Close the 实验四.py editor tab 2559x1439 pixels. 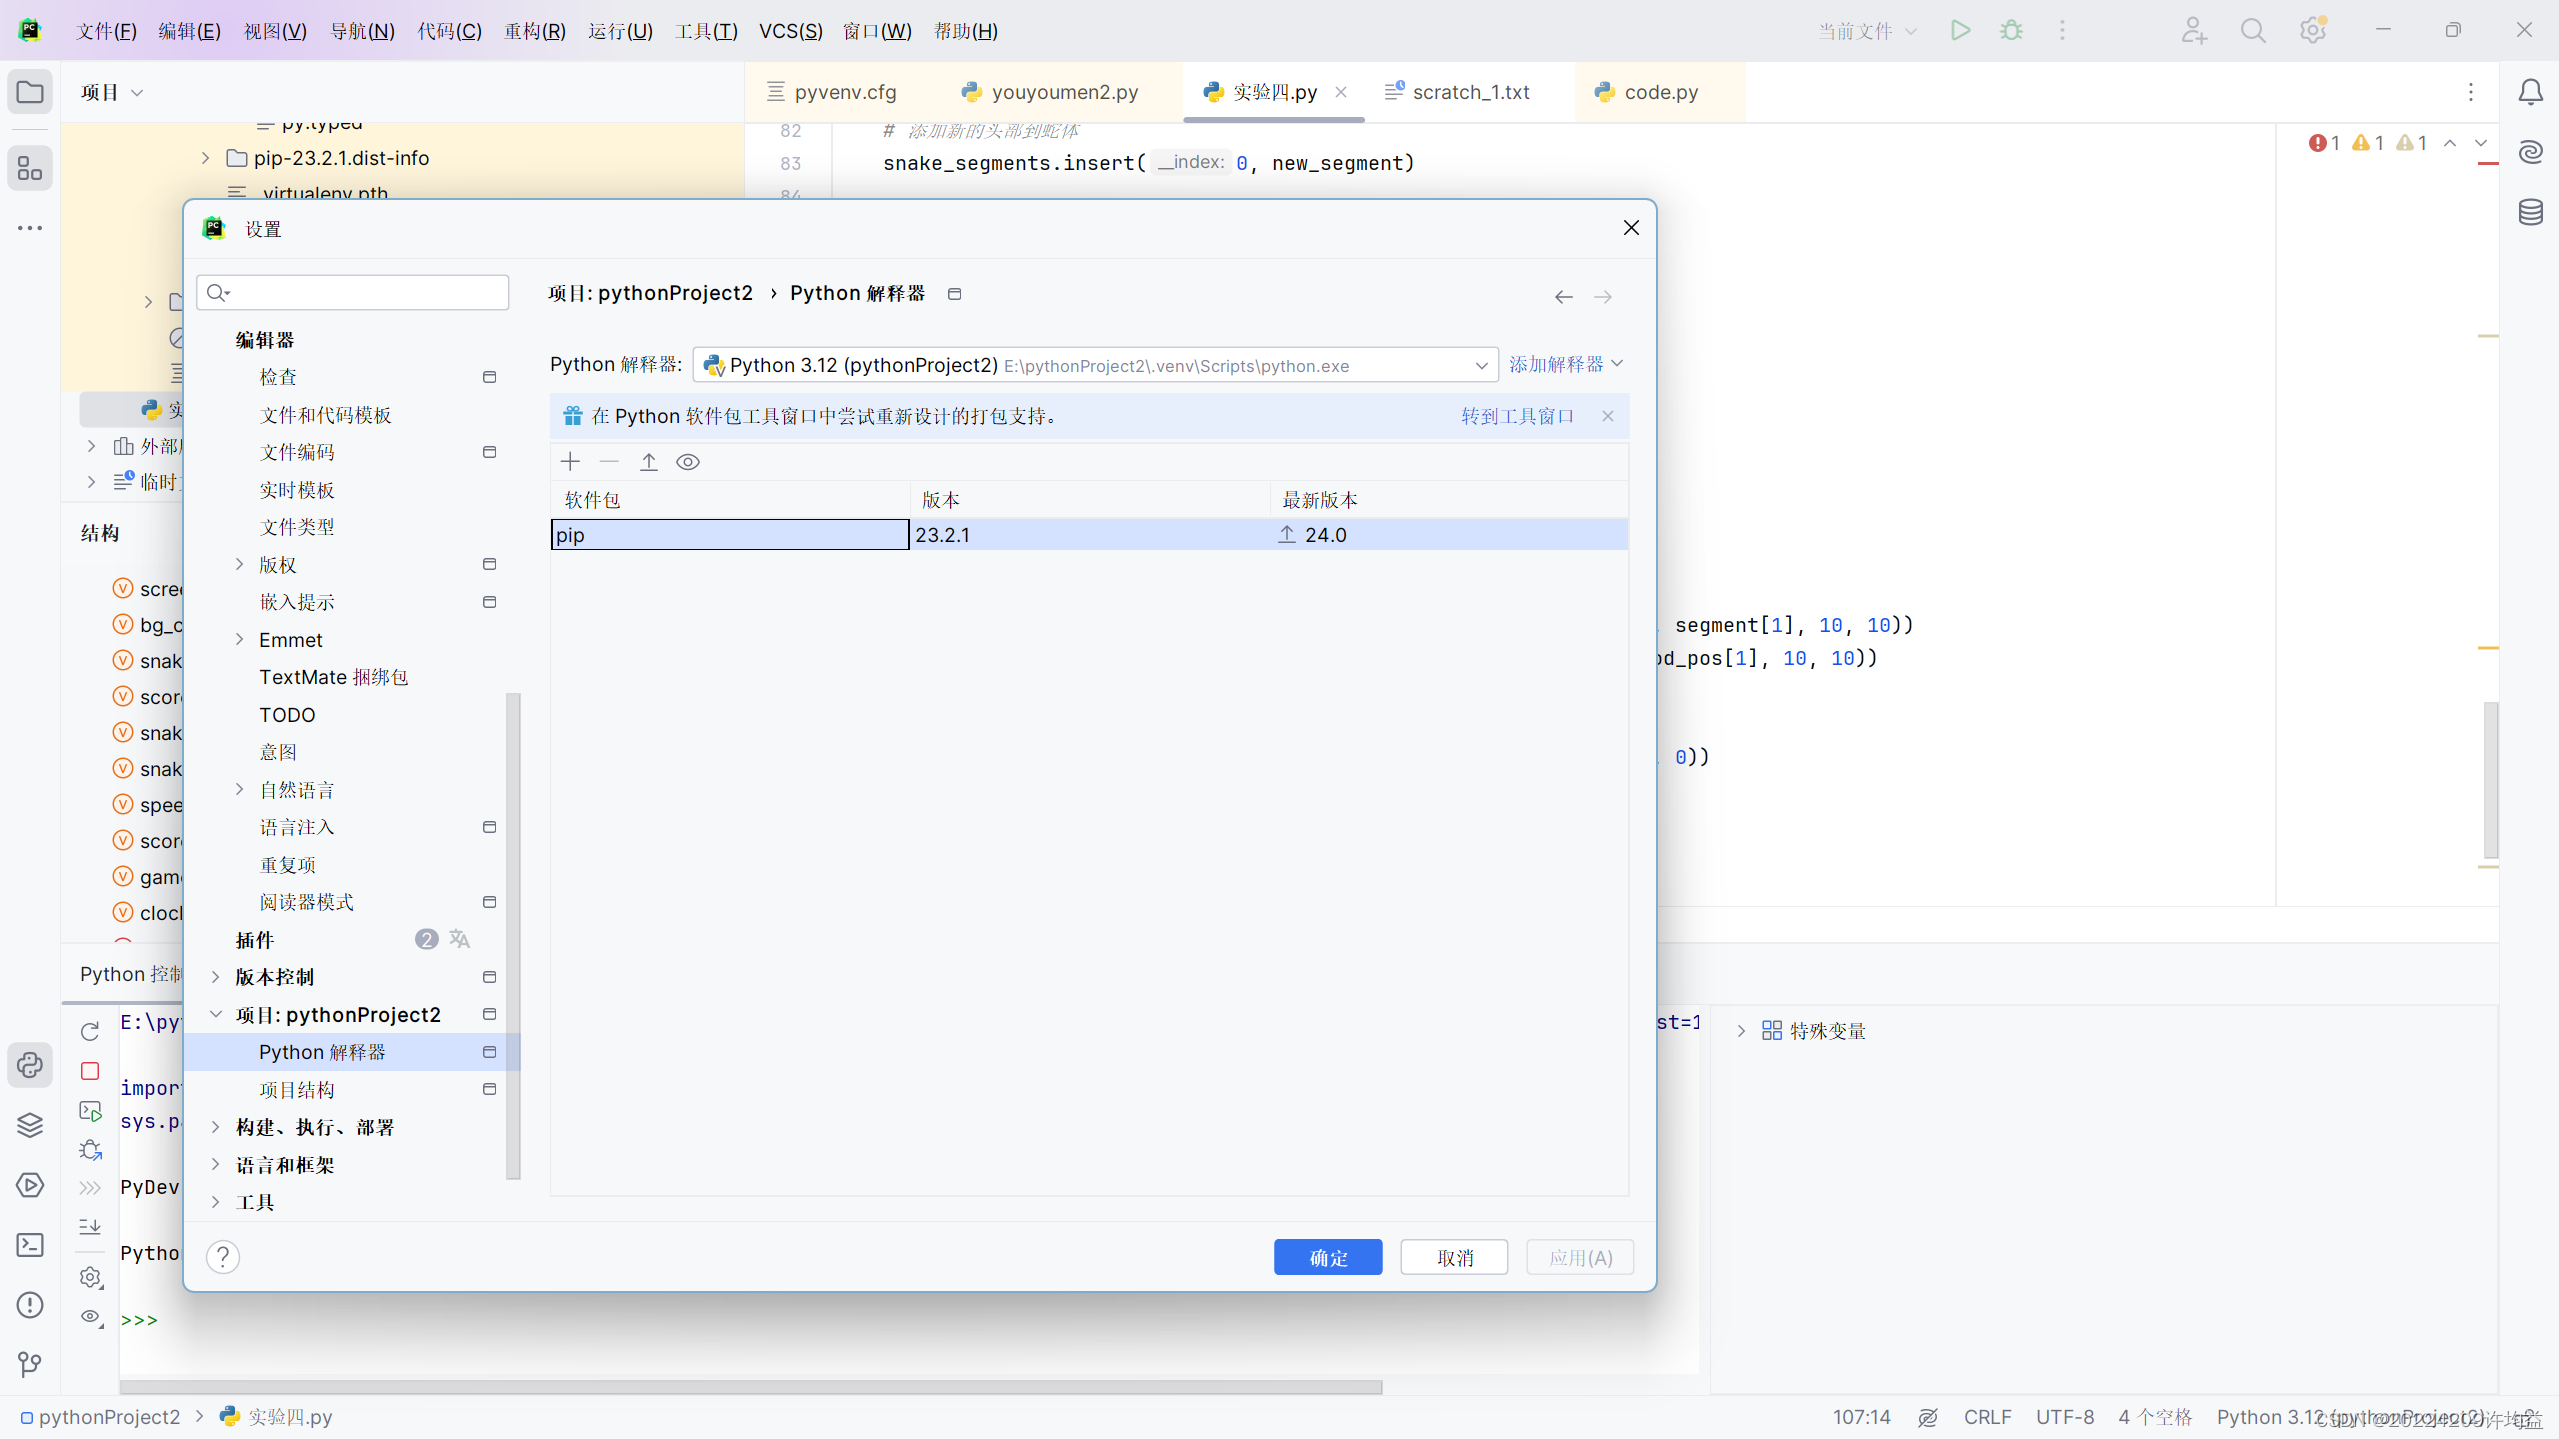[1341, 92]
